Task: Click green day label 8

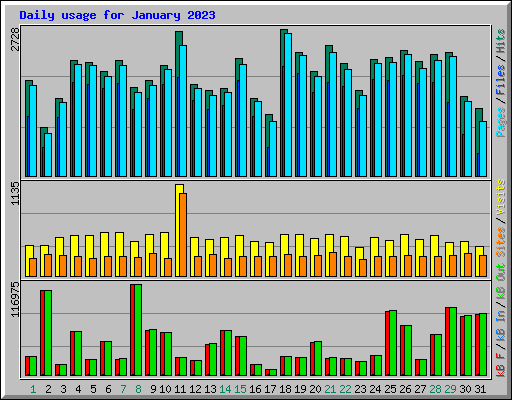Action: pyautogui.click(x=138, y=389)
